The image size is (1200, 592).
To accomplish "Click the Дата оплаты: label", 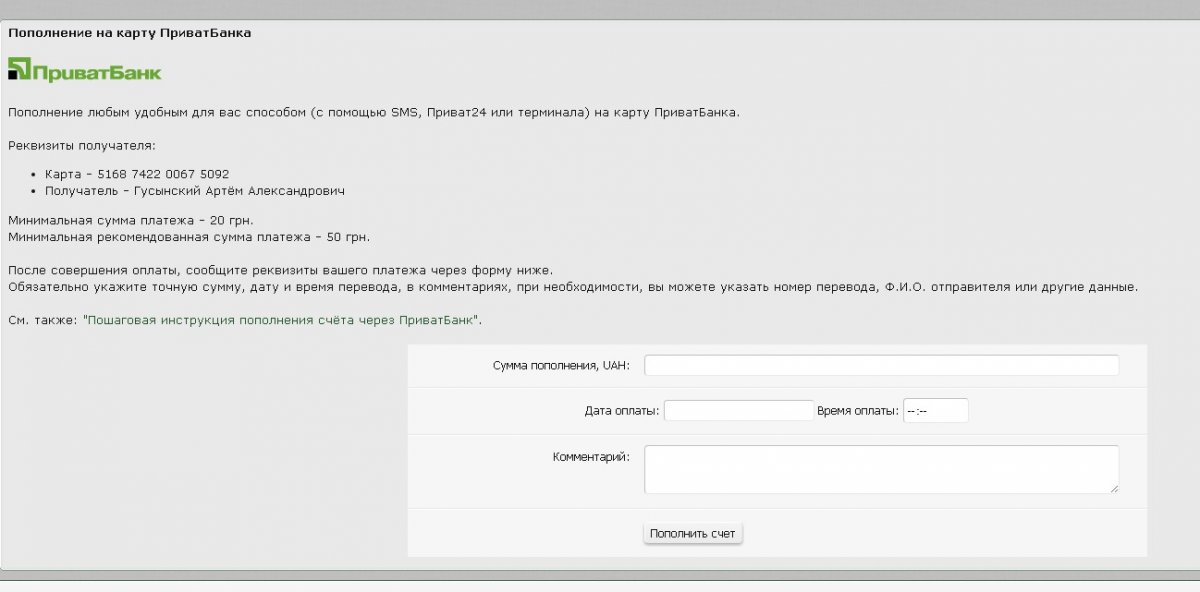I will 622,411.
